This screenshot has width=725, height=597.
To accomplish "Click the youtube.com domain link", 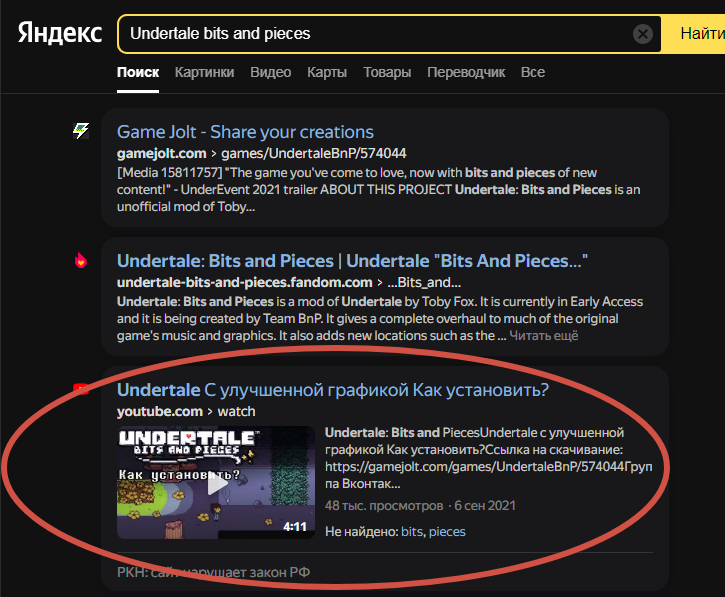I will 160,411.
